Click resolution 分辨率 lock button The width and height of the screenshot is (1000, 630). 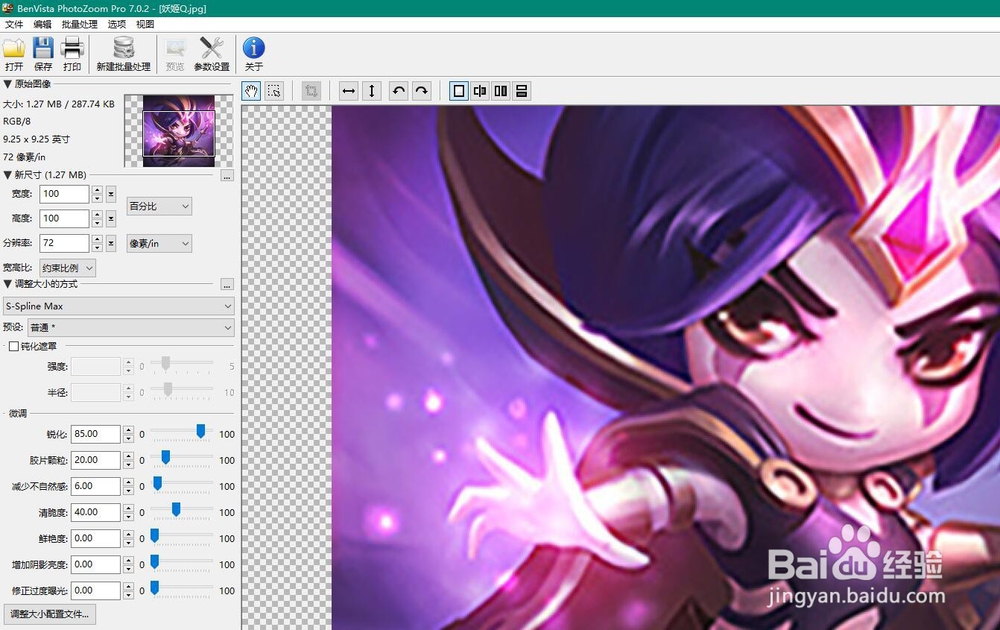[111, 243]
